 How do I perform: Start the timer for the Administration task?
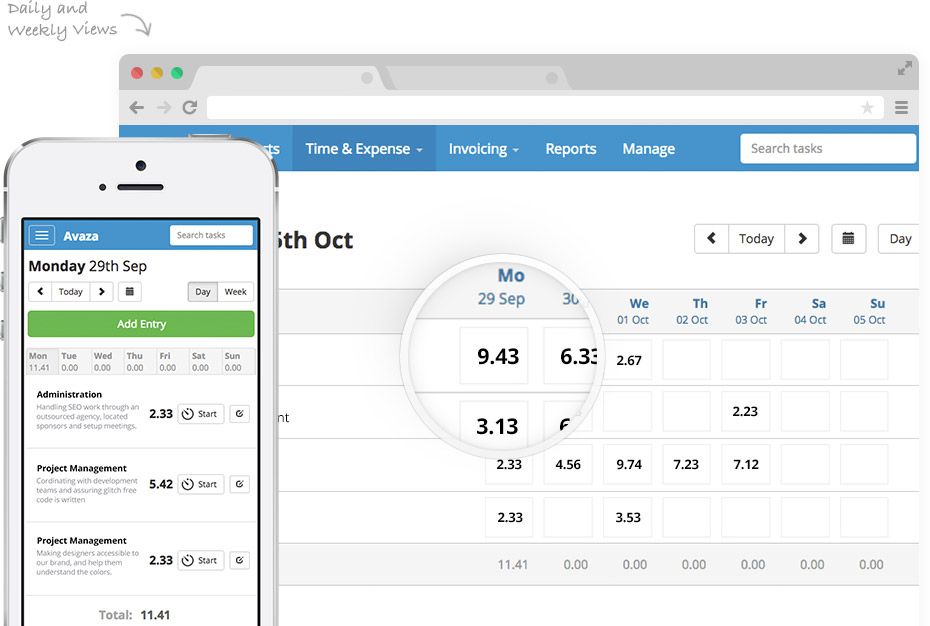click(x=199, y=413)
